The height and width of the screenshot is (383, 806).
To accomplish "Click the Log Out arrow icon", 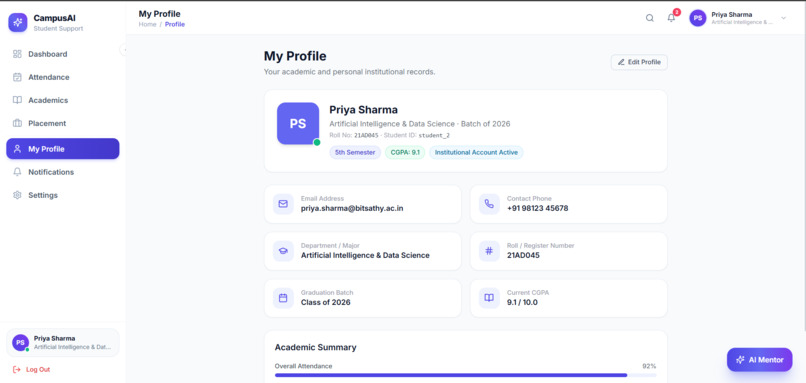I will [16, 370].
